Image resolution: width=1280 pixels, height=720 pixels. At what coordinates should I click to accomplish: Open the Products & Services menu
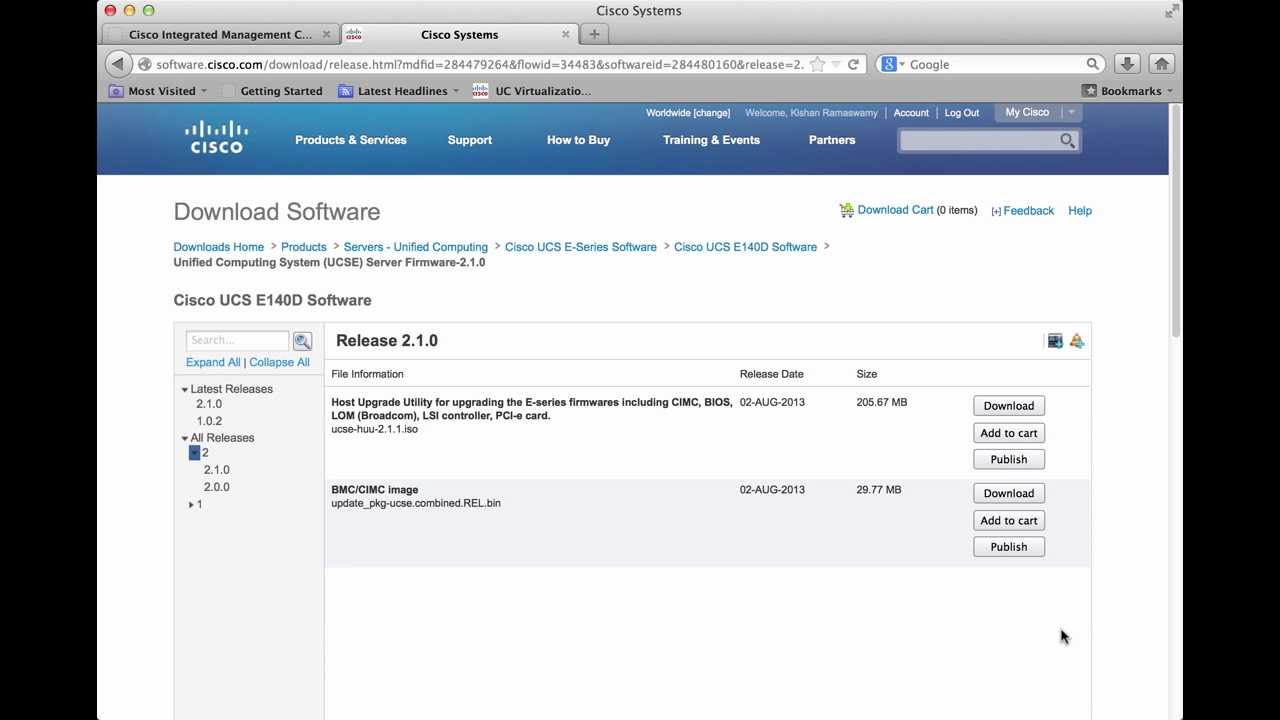(x=351, y=140)
